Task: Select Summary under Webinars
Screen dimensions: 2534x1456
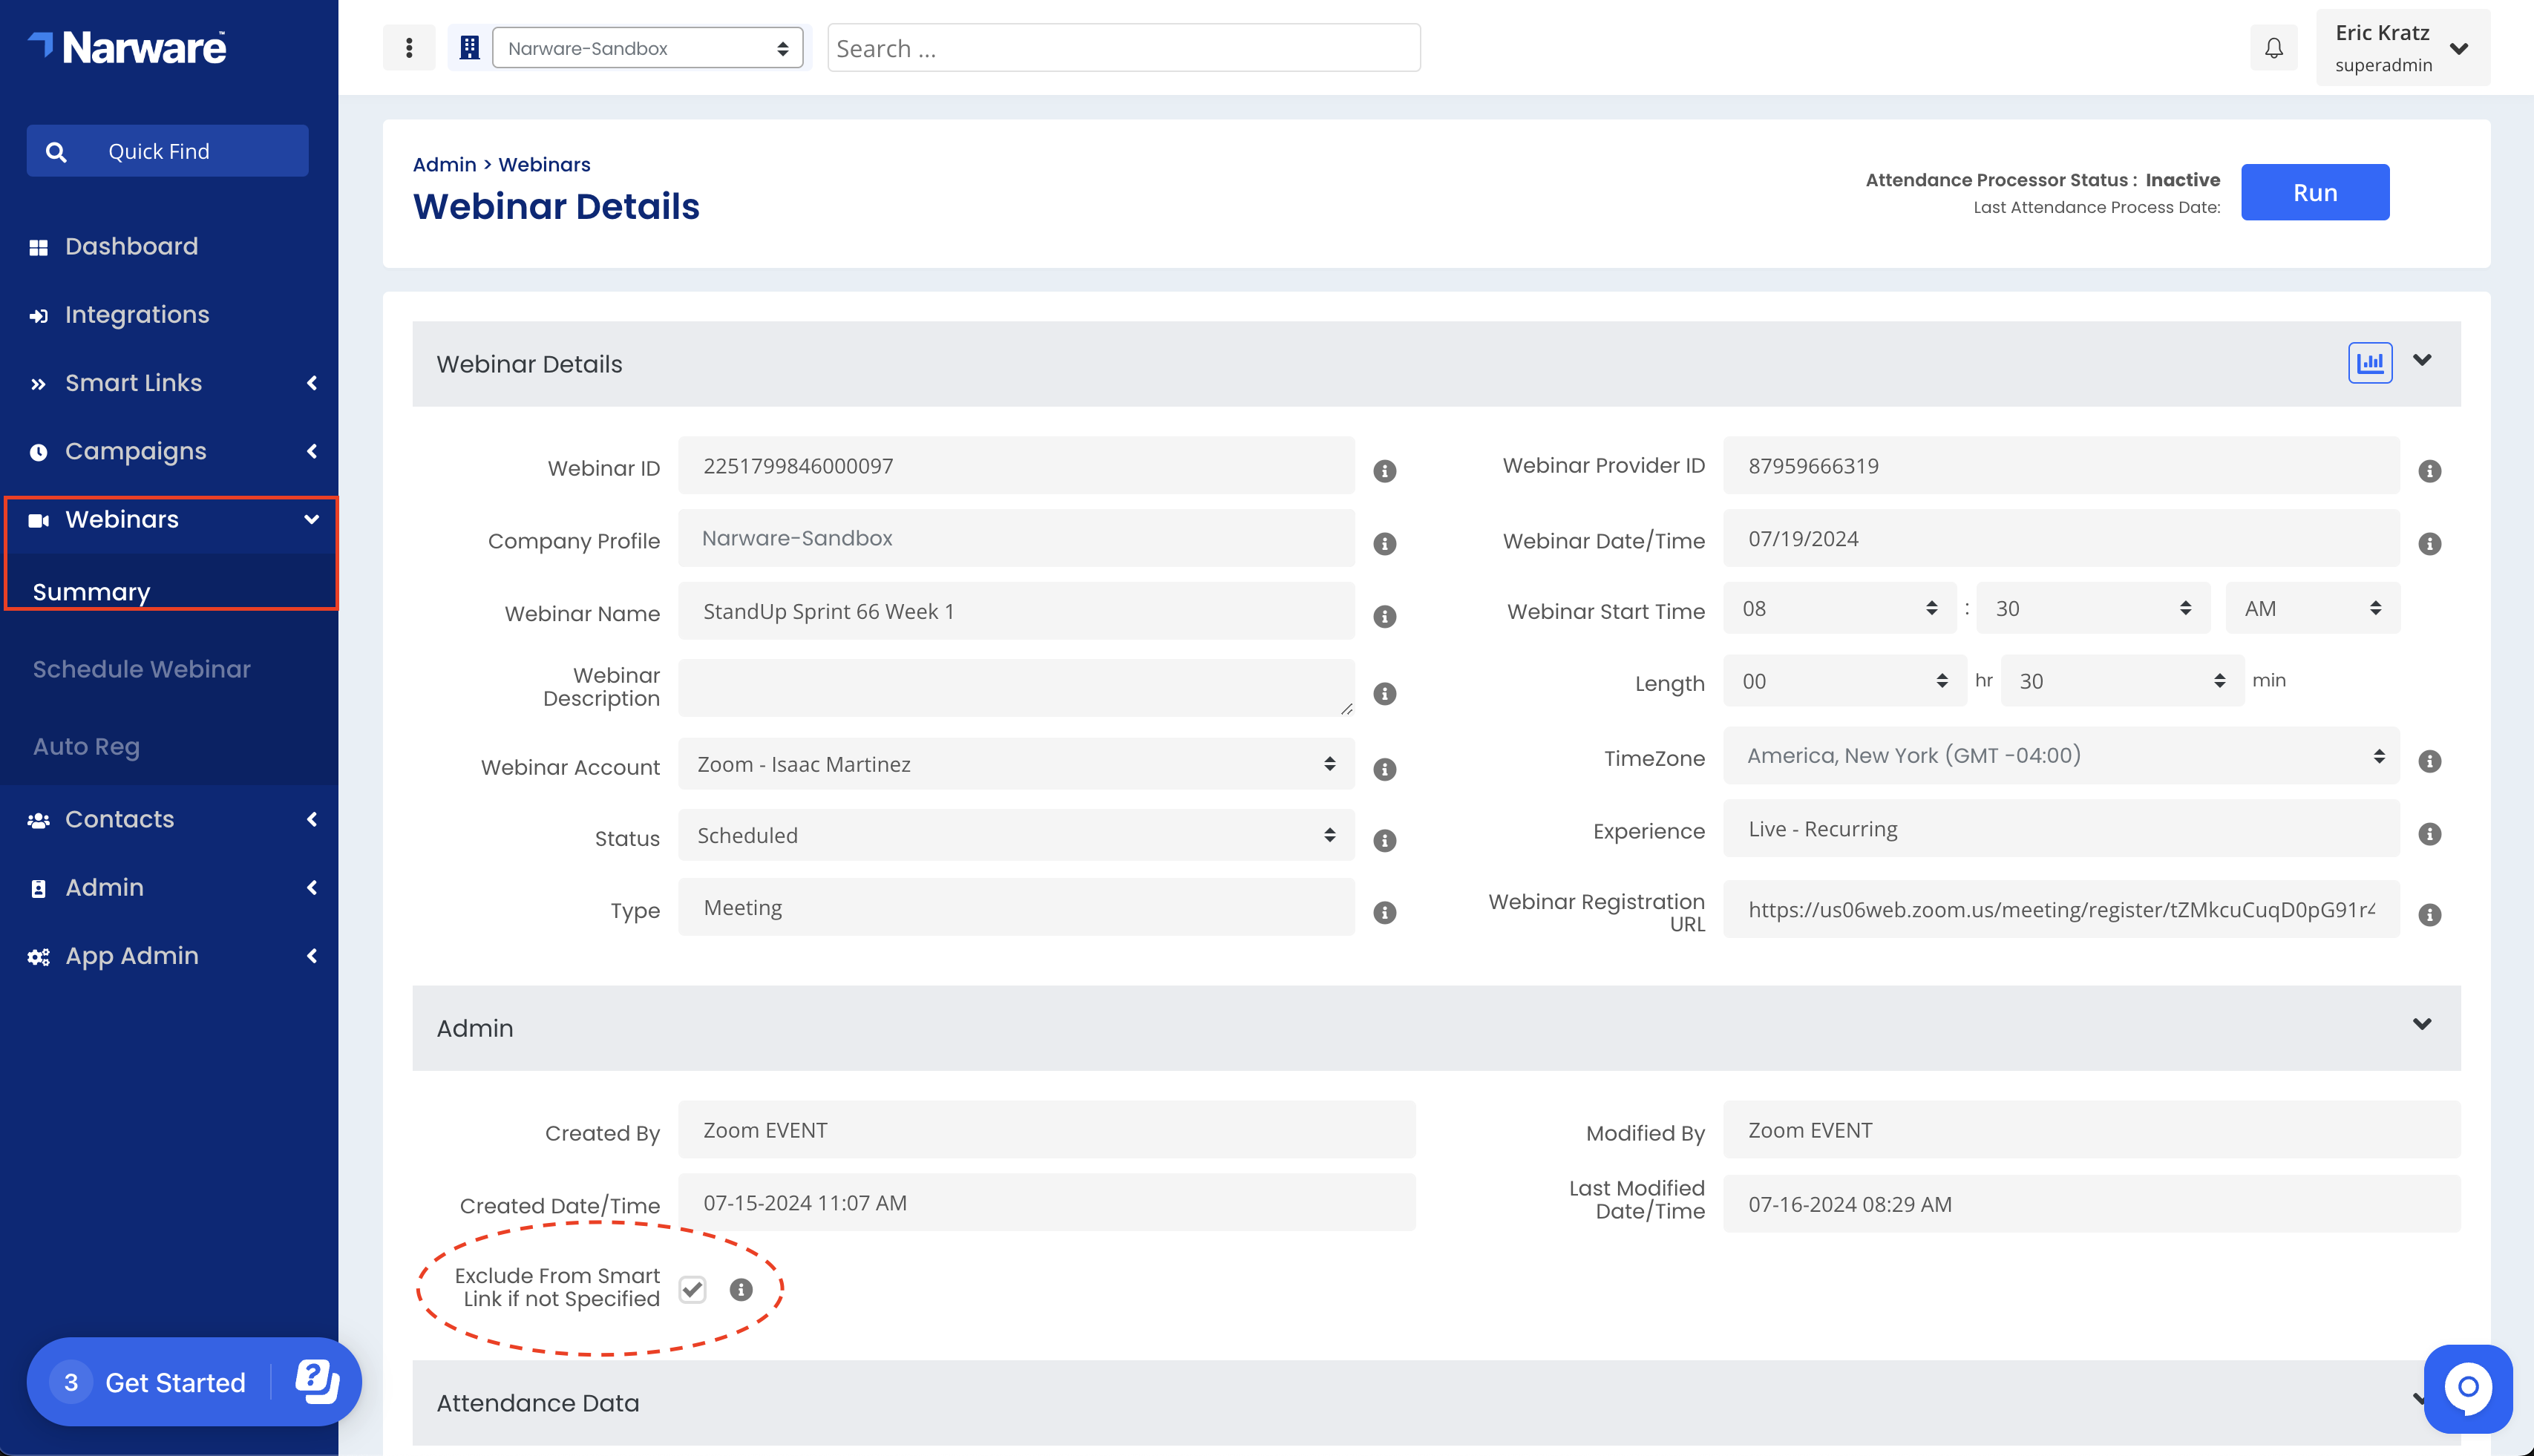Action: (x=91, y=592)
